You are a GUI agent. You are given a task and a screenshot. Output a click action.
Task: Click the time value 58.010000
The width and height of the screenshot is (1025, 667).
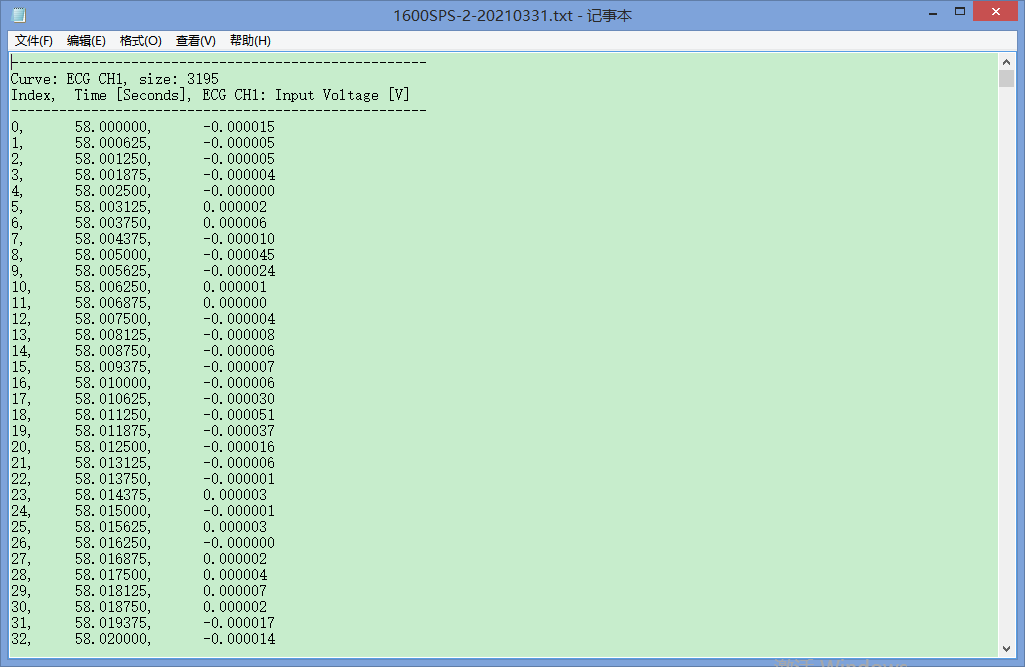pos(112,383)
